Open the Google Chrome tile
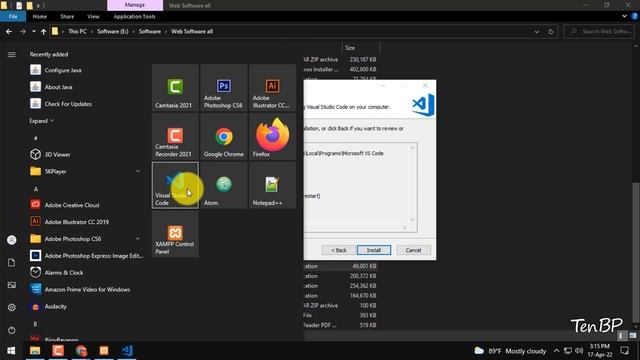Image resolution: width=640 pixels, height=360 pixels. pos(224,136)
